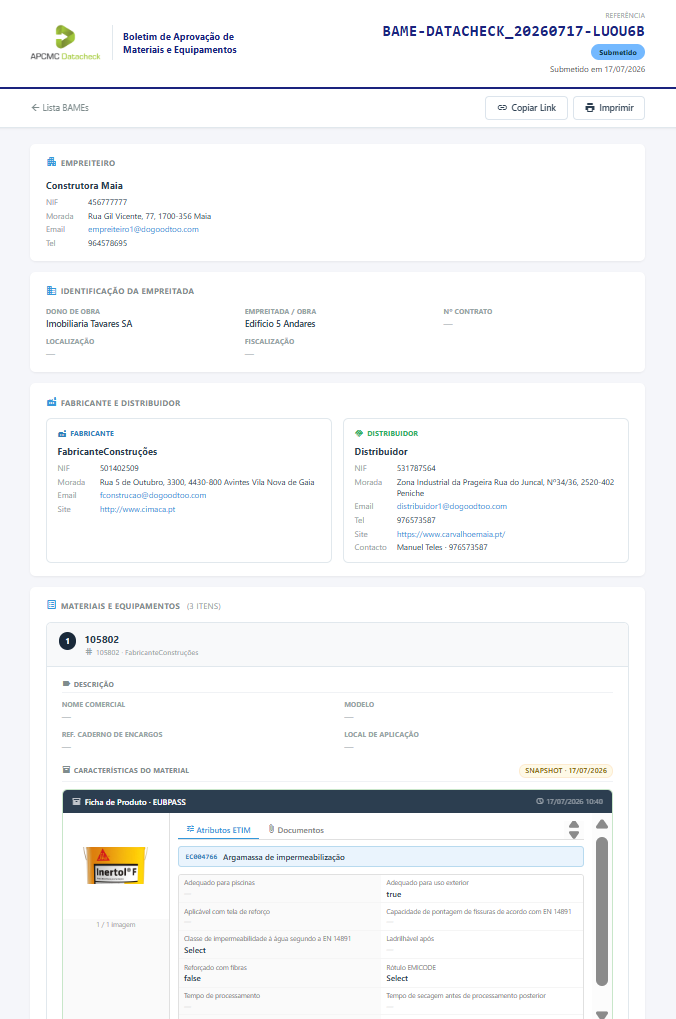Image resolution: width=676 pixels, height=1019 pixels.
Task: Click the APCMC Datacheck logo
Action: [65, 43]
